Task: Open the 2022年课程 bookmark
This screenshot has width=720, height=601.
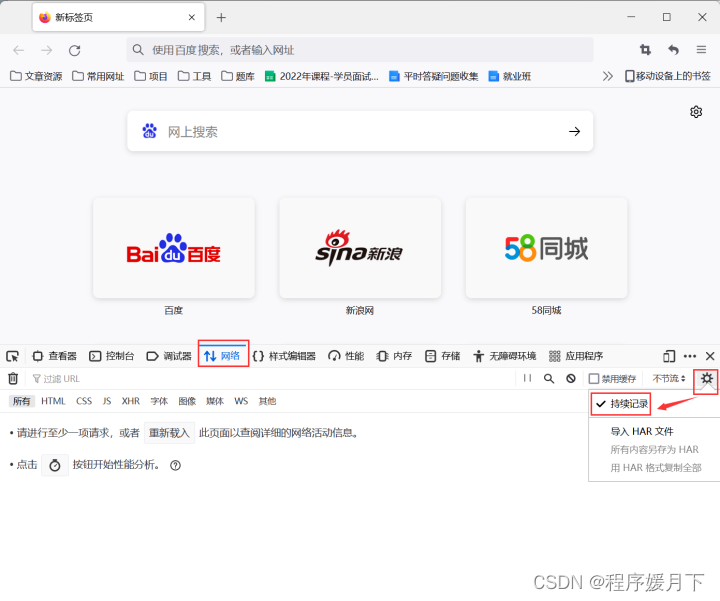Action: [322, 76]
